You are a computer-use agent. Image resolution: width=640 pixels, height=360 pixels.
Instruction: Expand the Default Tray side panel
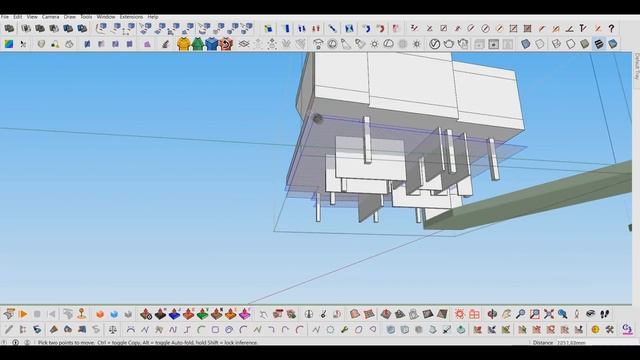(636, 67)
